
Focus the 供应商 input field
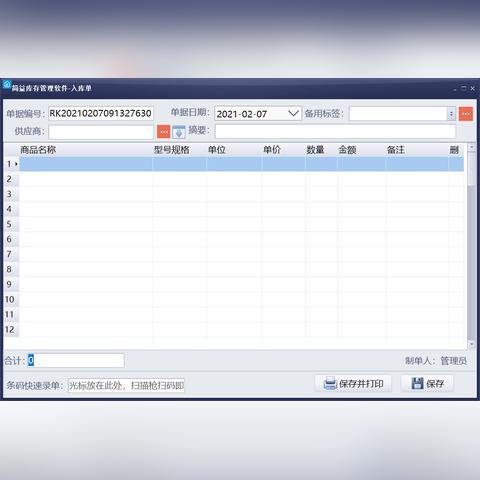[101, 132]
